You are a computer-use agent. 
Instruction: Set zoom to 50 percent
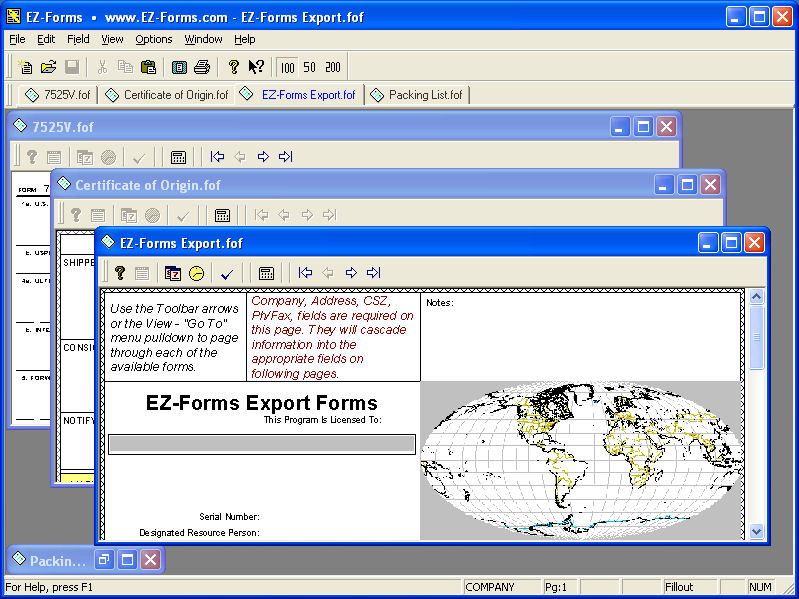click(310, 67)
